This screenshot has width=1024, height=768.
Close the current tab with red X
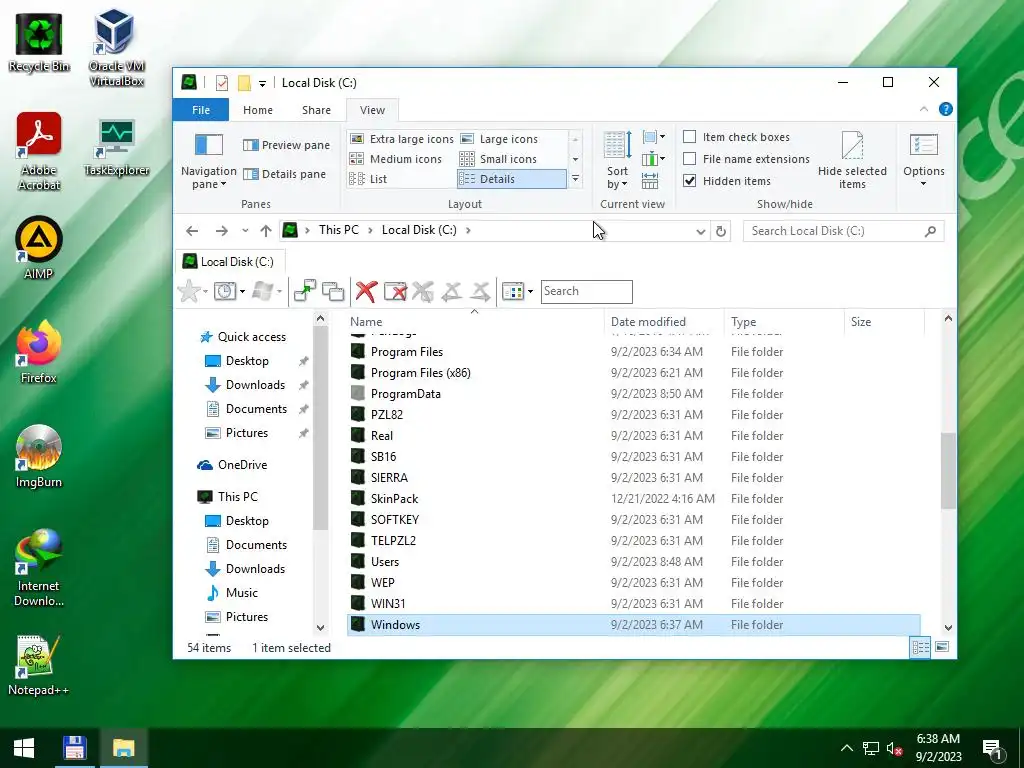(x=366, y=291)
